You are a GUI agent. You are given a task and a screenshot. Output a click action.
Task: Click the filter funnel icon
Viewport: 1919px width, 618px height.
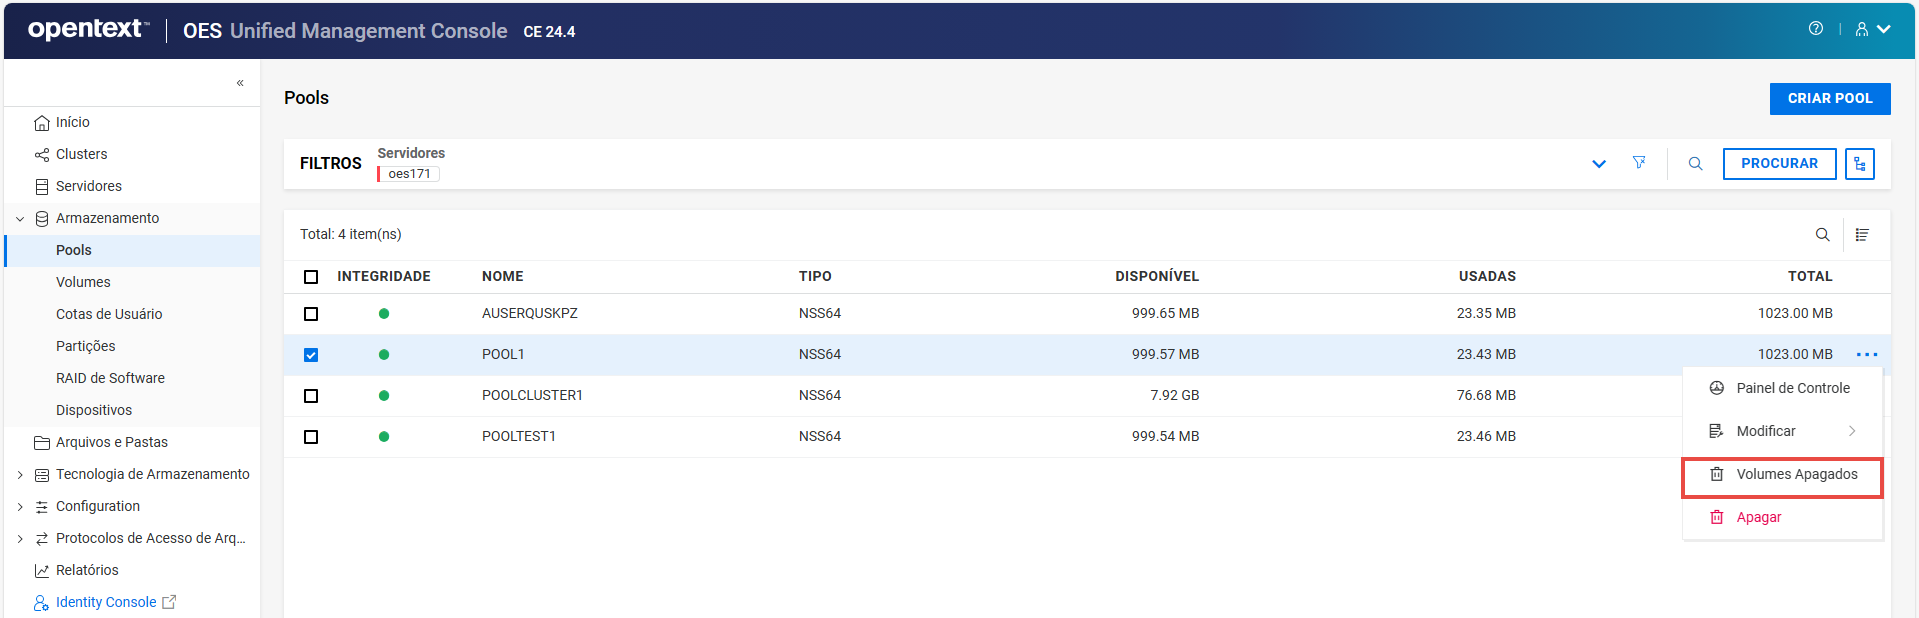coord(1639,163)
